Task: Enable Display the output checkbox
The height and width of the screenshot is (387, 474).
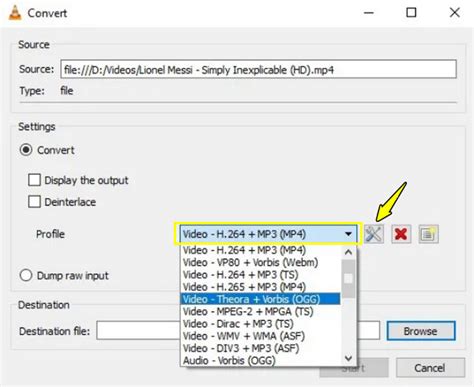Action: [34, 180]
